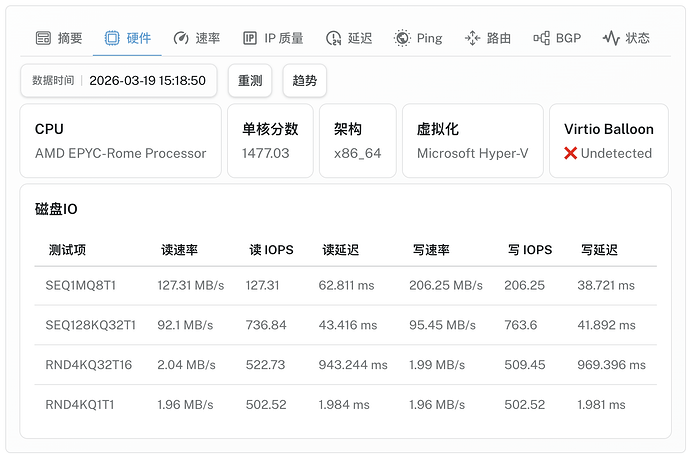Click write latency 969.396 ms

click(612, 365)
